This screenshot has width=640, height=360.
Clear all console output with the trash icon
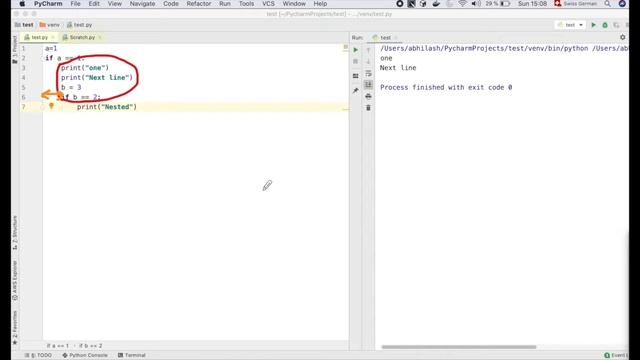(368, 108)
